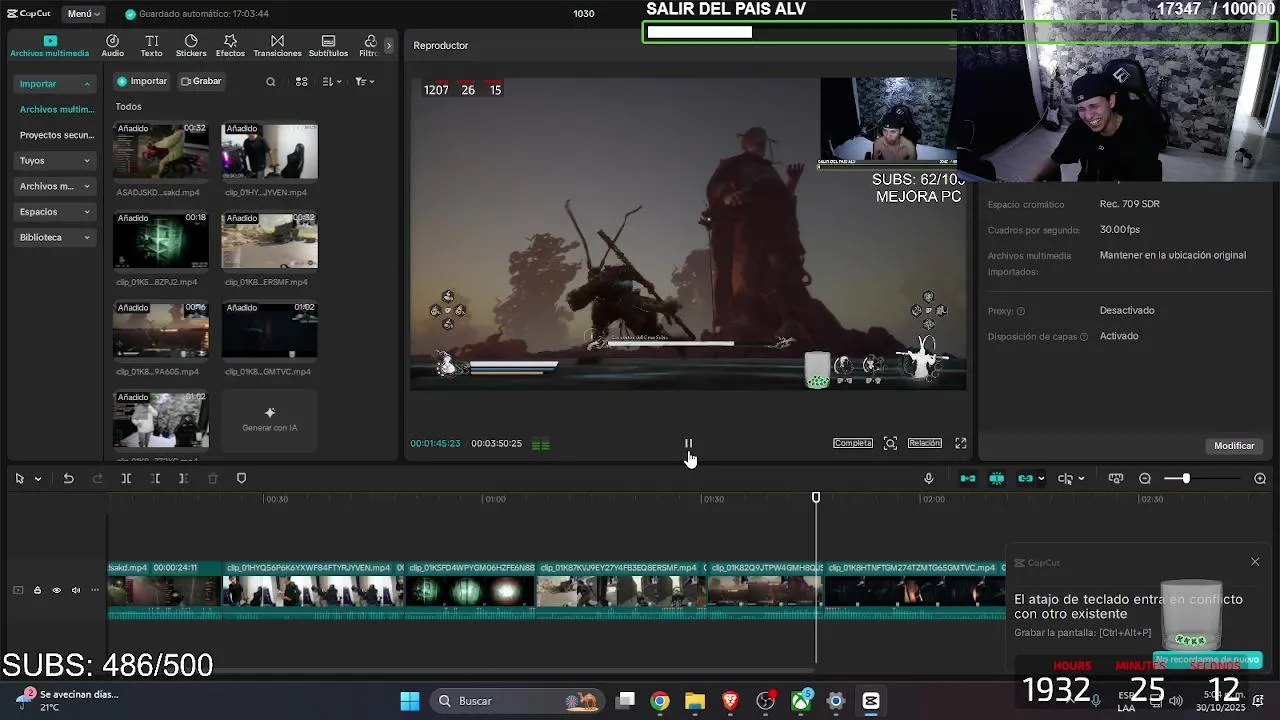Open the Audio tab
Image resolution: width=1280 pixels, height=720 pixels.
pos(113,46)
